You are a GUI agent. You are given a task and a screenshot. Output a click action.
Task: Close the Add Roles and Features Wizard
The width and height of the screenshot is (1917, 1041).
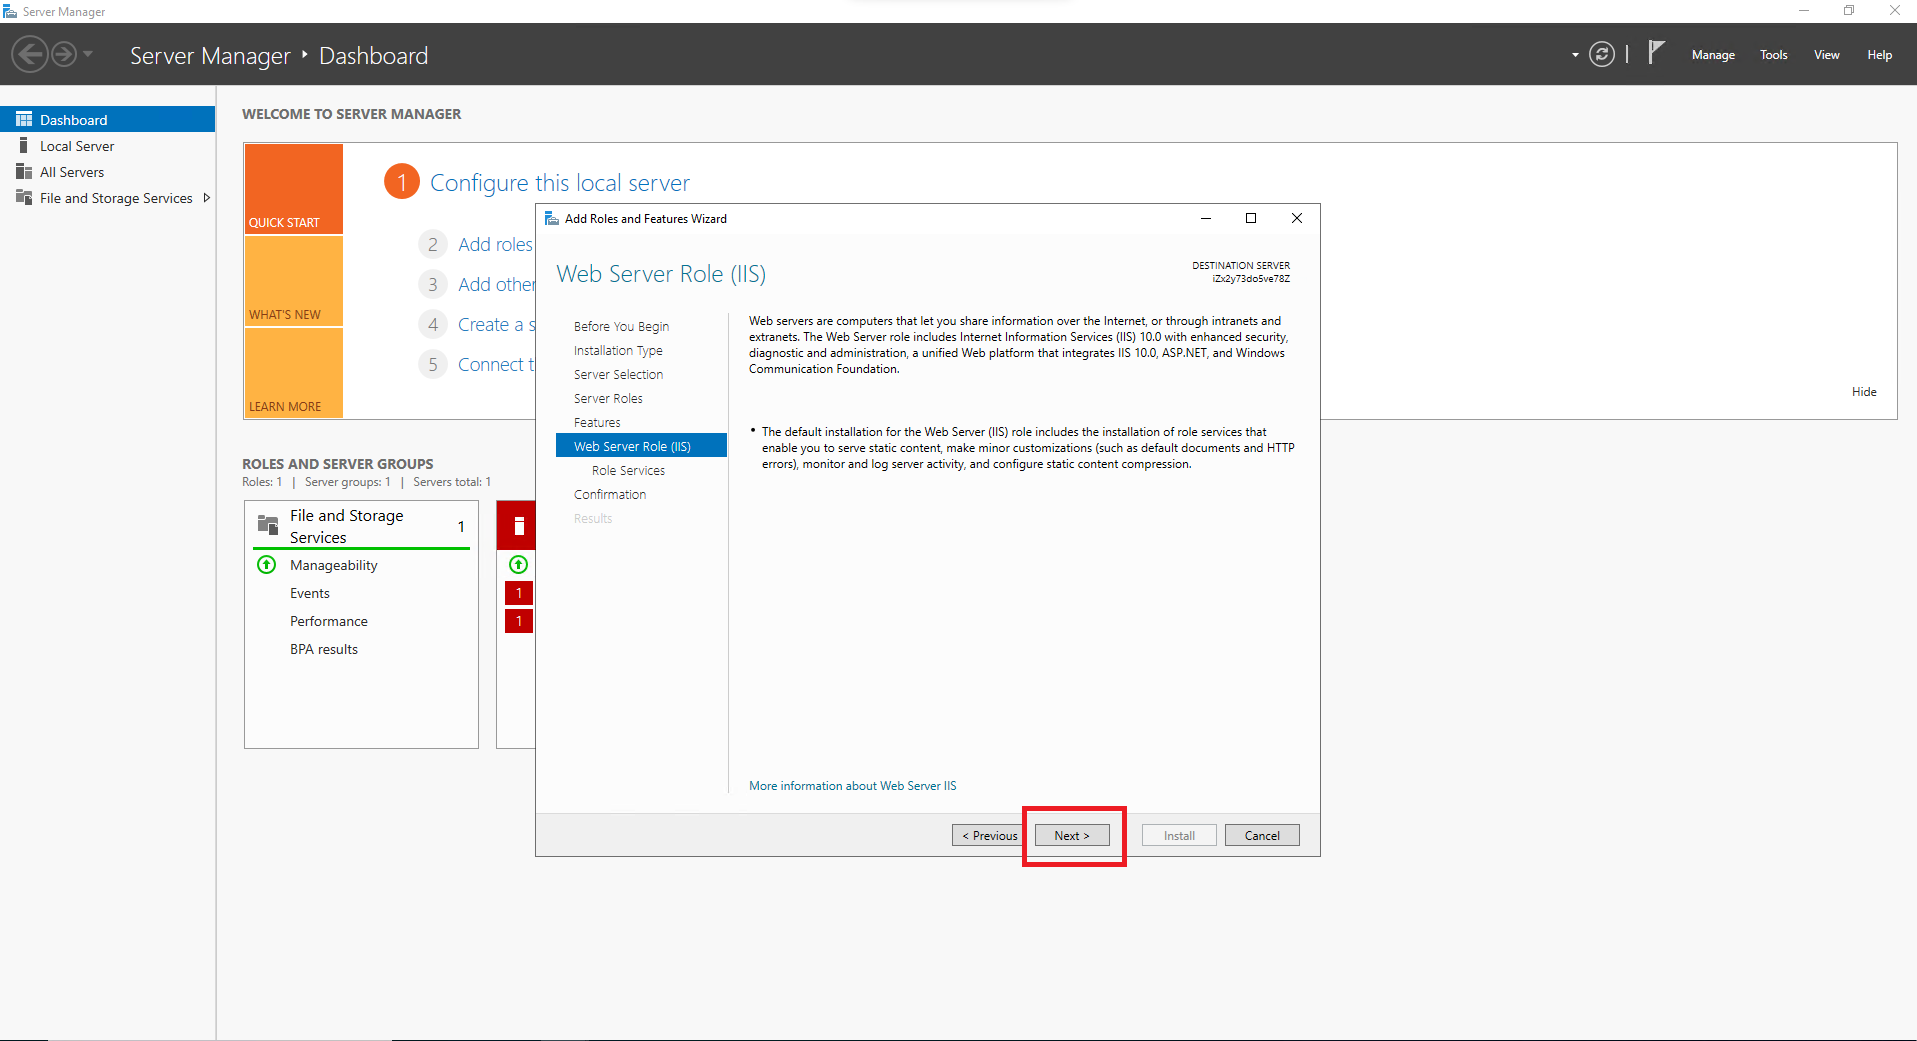(1297, 218)
